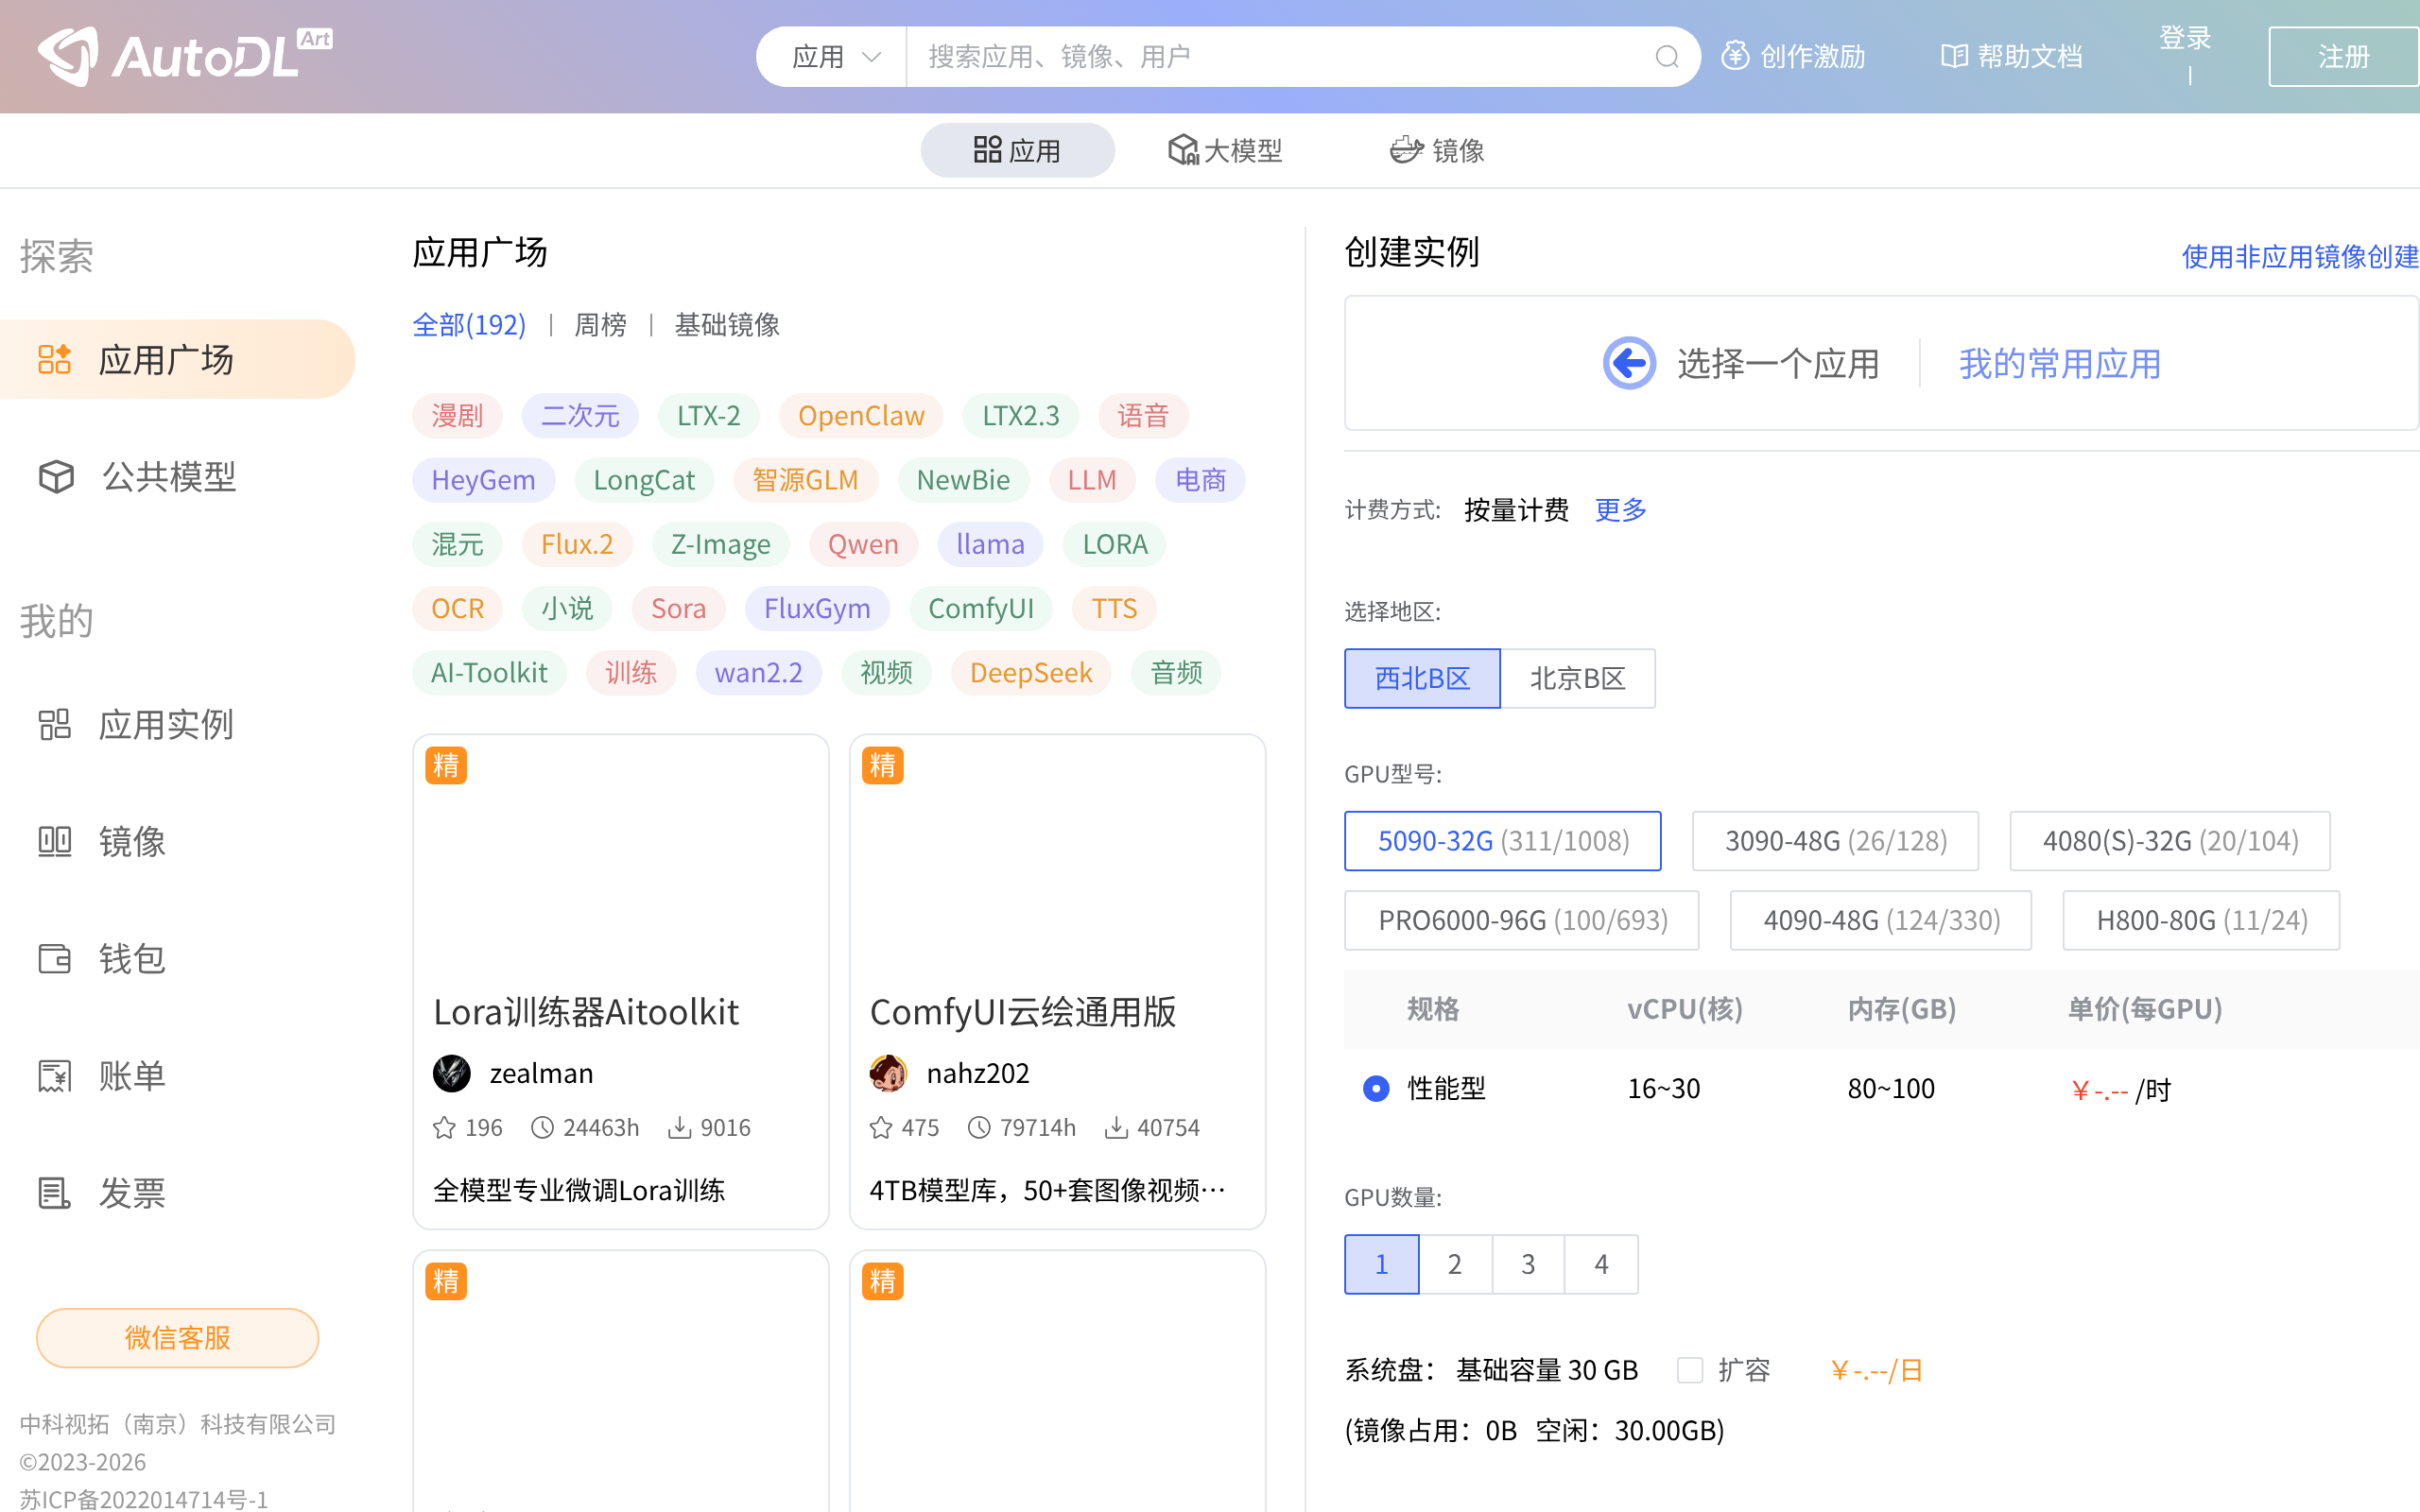Click the clock icon beside 79714h
2420x1512 pixels.
click(979, 1128)
